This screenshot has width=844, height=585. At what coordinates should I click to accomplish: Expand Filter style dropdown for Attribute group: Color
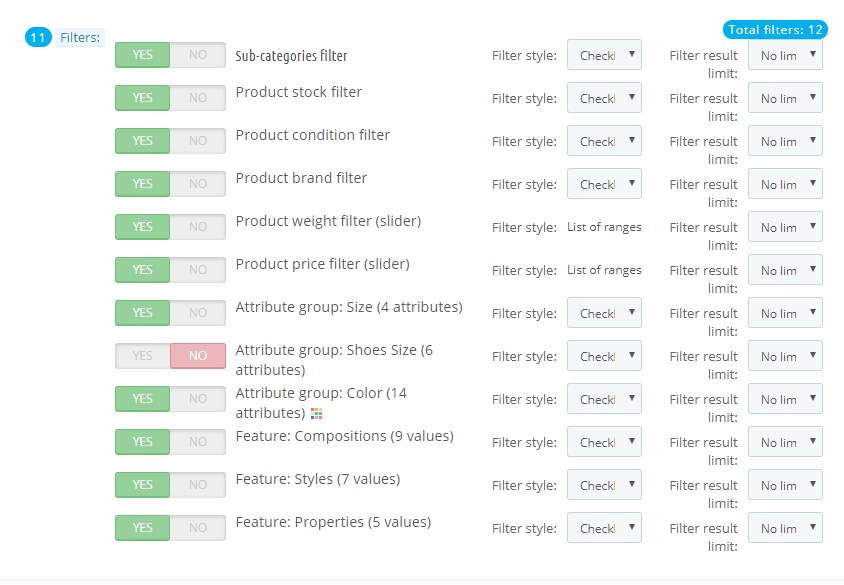click(x=604, y=399)
